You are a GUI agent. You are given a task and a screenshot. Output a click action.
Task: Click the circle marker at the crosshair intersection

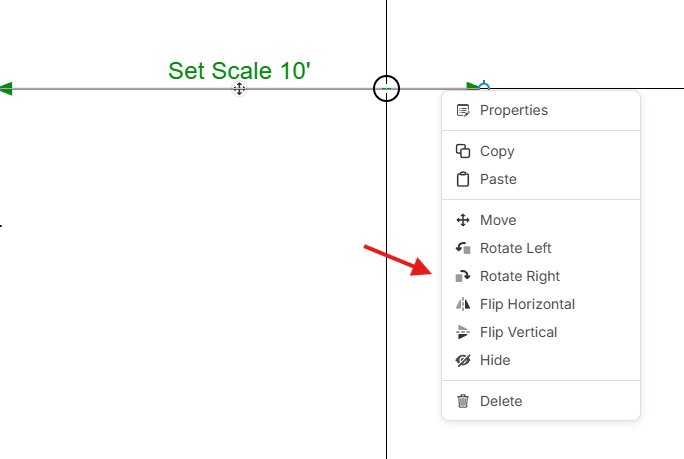pos(387,89)
